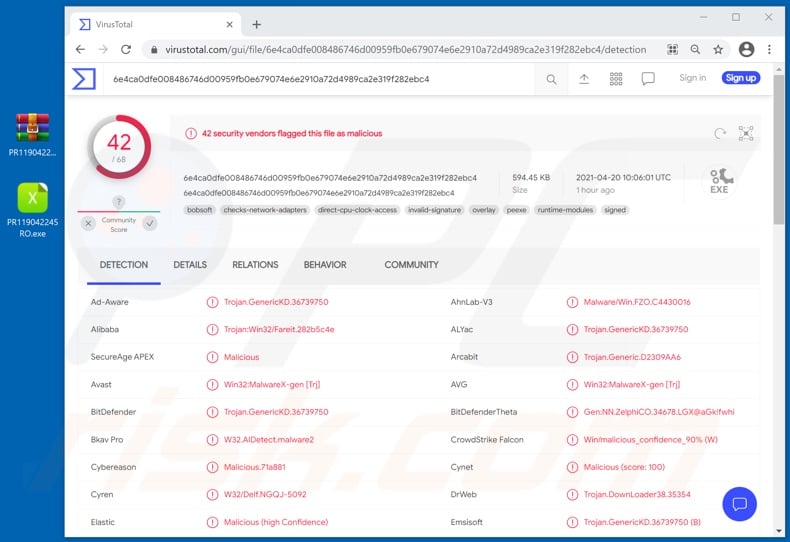Click Cyren's W32/Delf.NGQJ-5092 result
This screenshot has height=542, width=790.
pyautogui.click(x=265, y=495)
